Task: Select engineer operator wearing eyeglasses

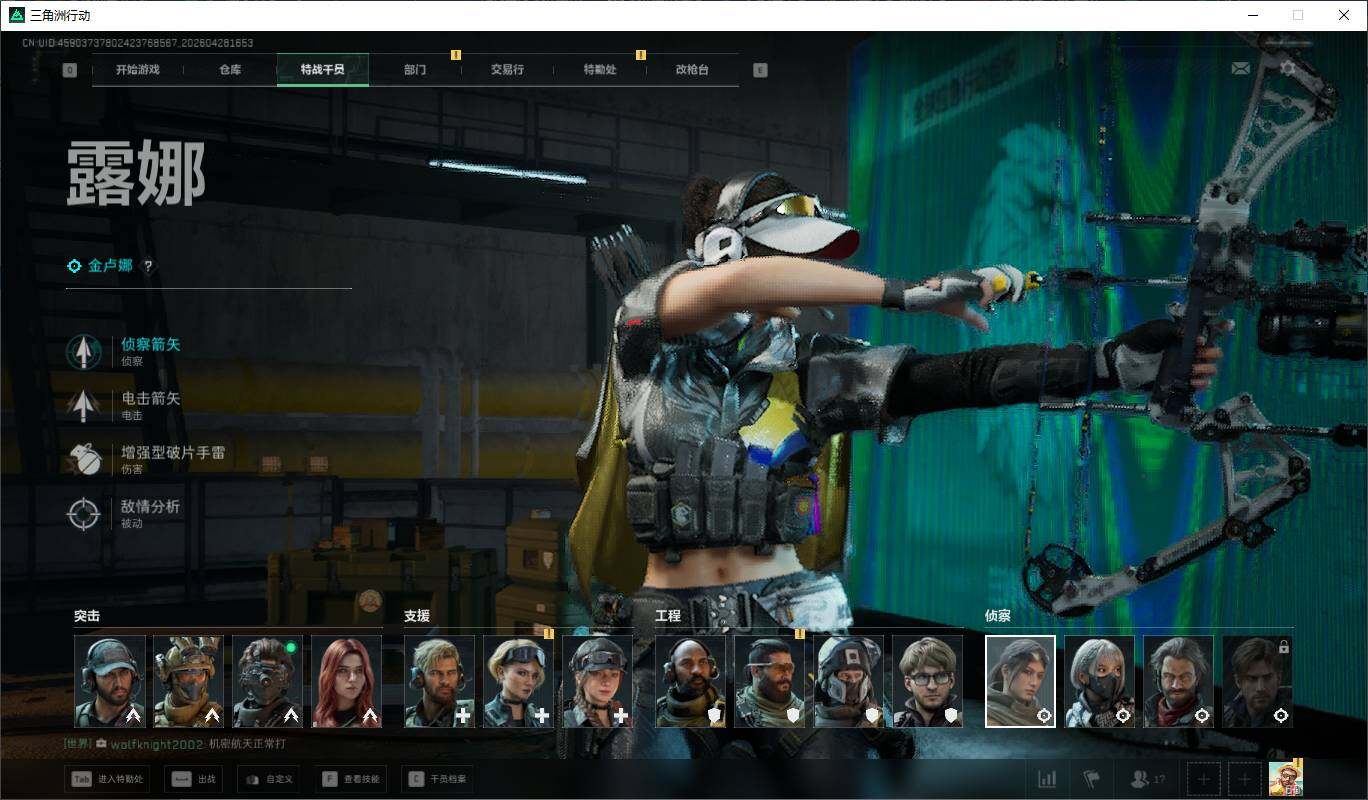Action: tap(928, 681)
